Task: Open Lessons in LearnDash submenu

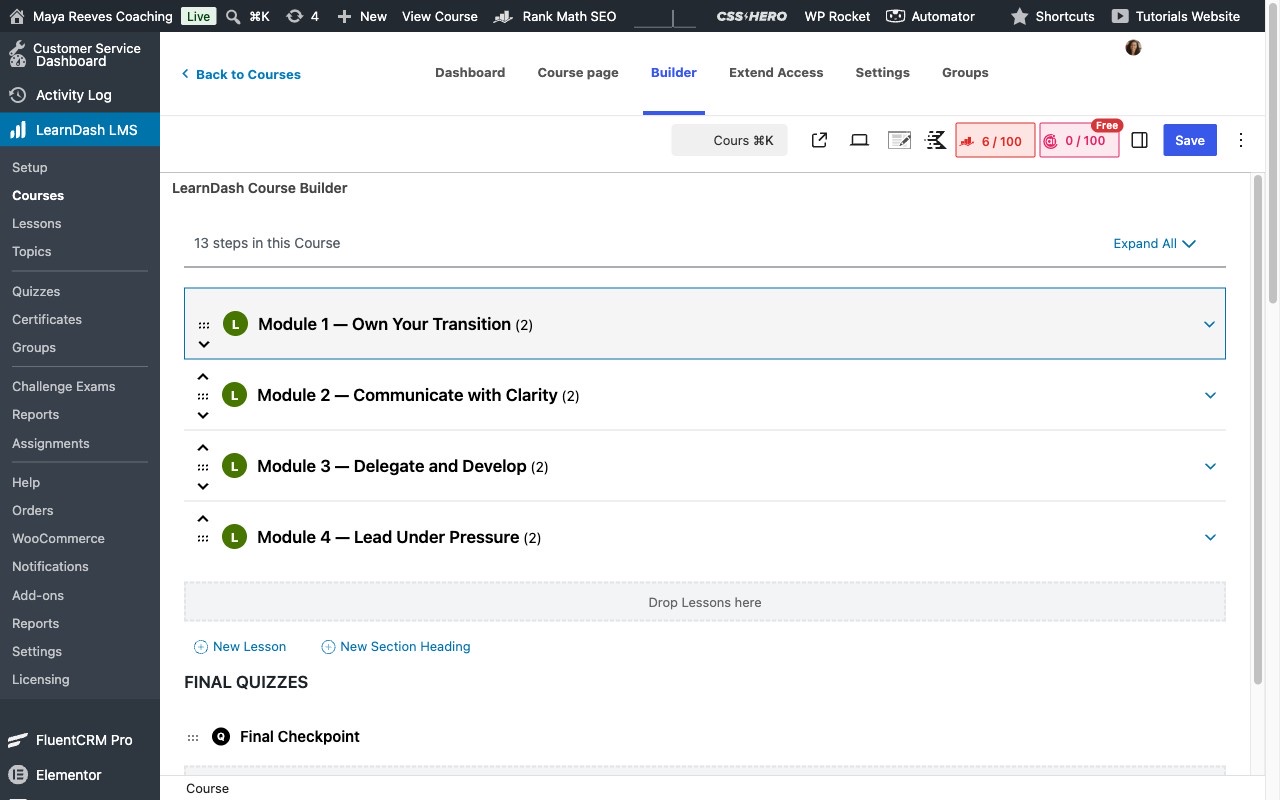Action: pyautogui.click(x=37, y=223)
